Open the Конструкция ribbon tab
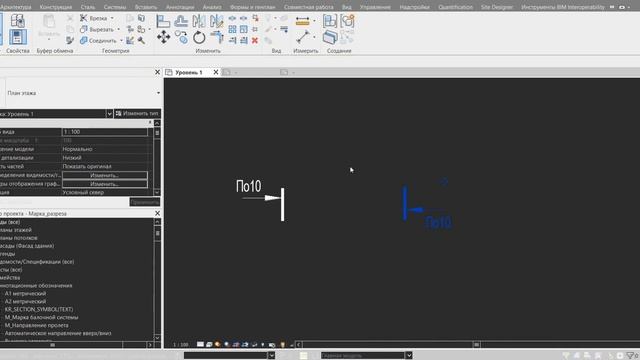Screen dimensions: 640x360 [x=56, y=7]
